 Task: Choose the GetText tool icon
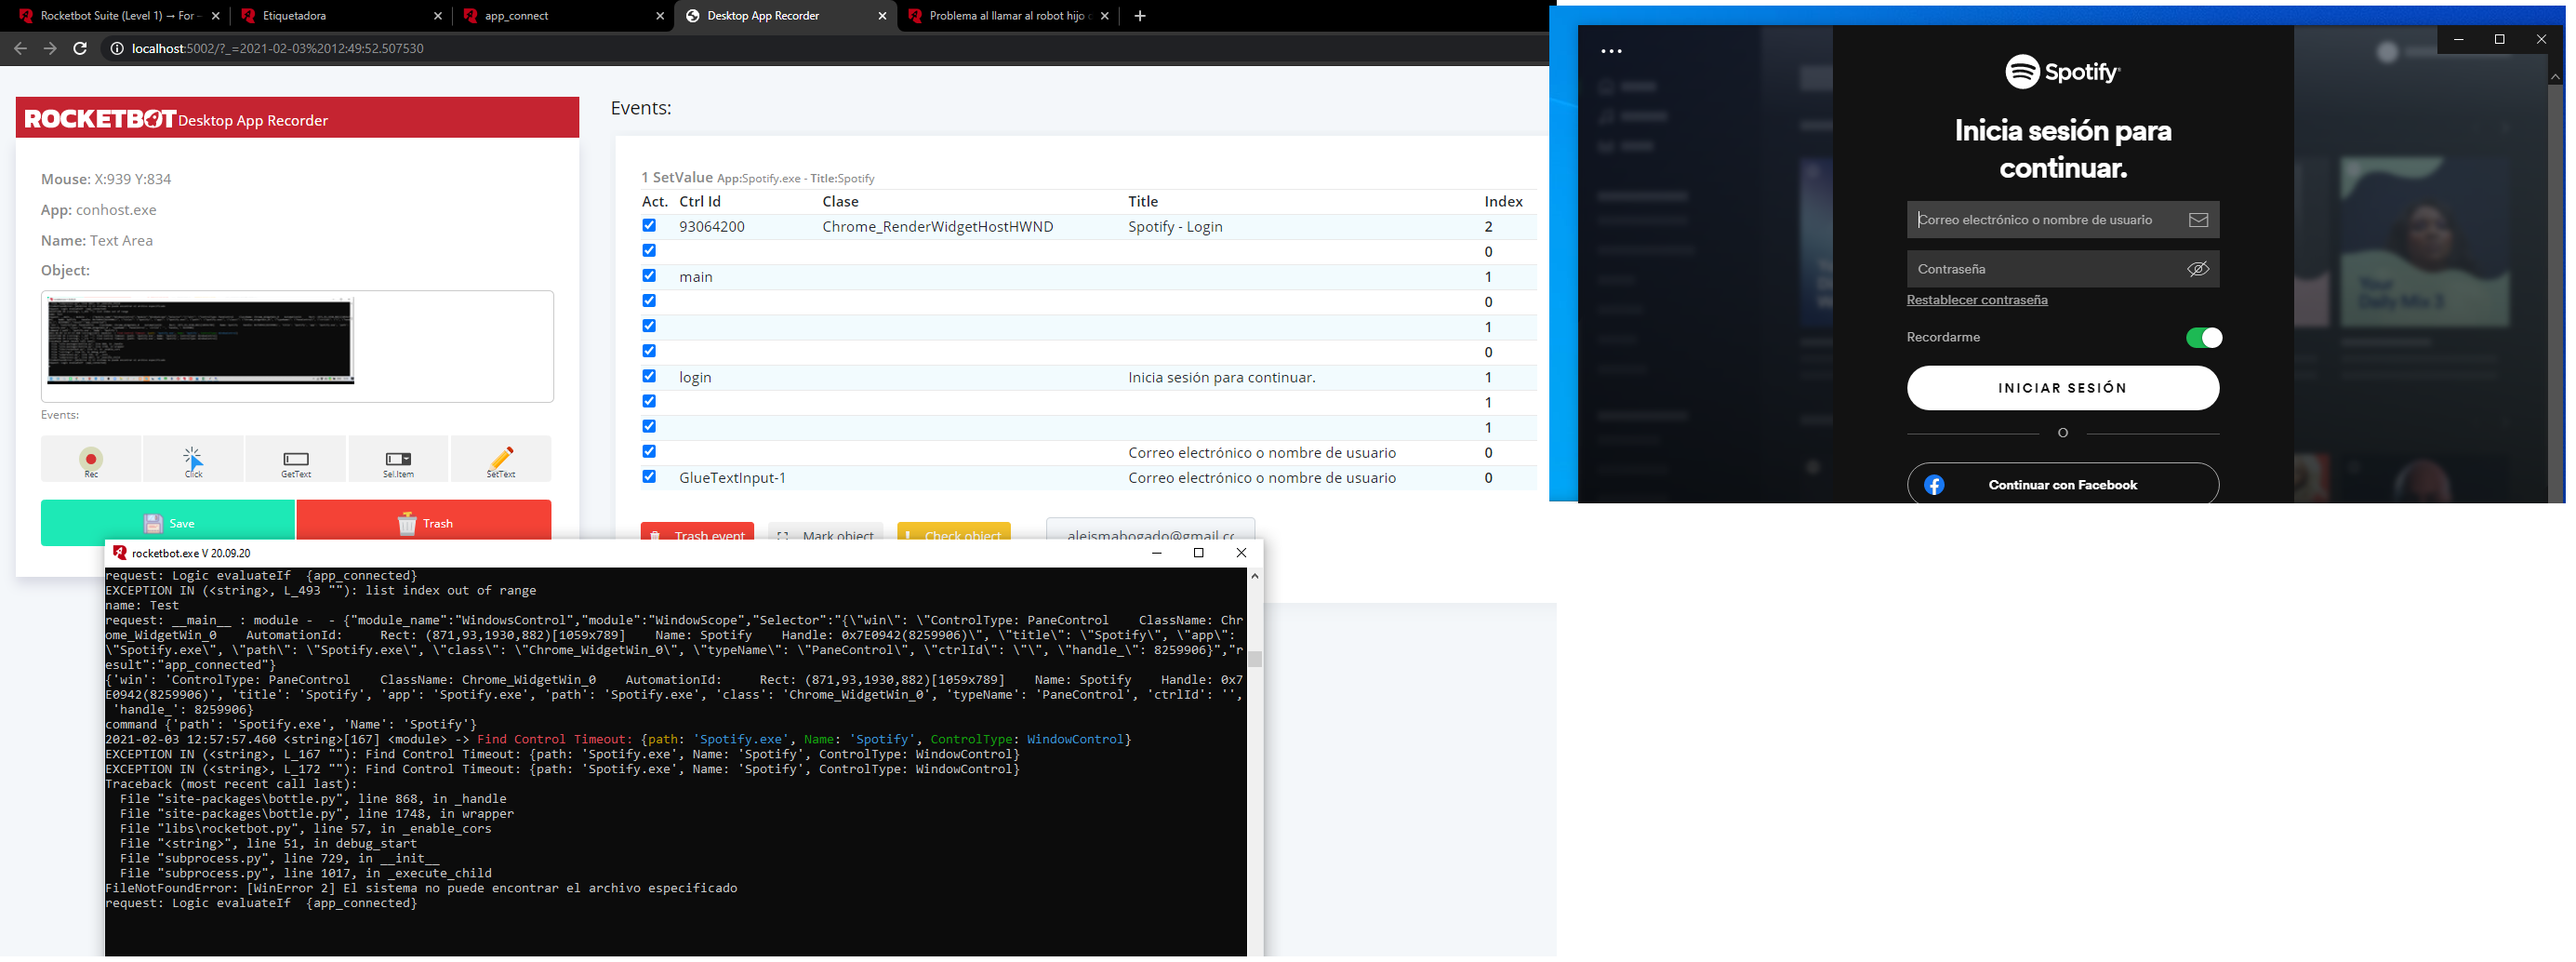(x=296, y=459)
